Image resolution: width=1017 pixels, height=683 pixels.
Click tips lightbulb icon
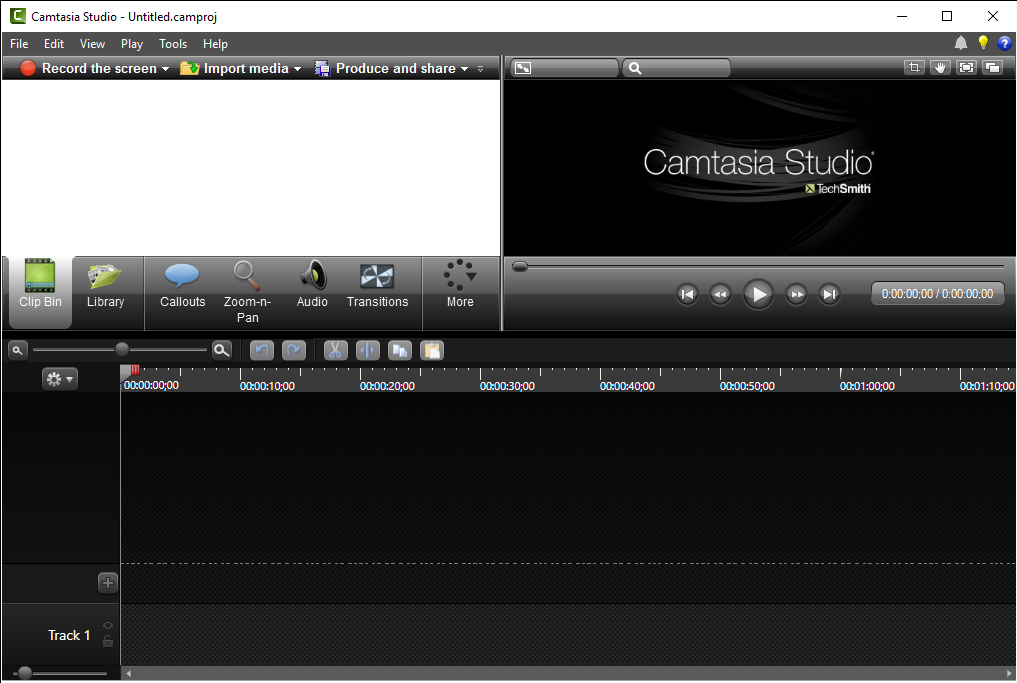pyautogui.click(x=983, y=43)
